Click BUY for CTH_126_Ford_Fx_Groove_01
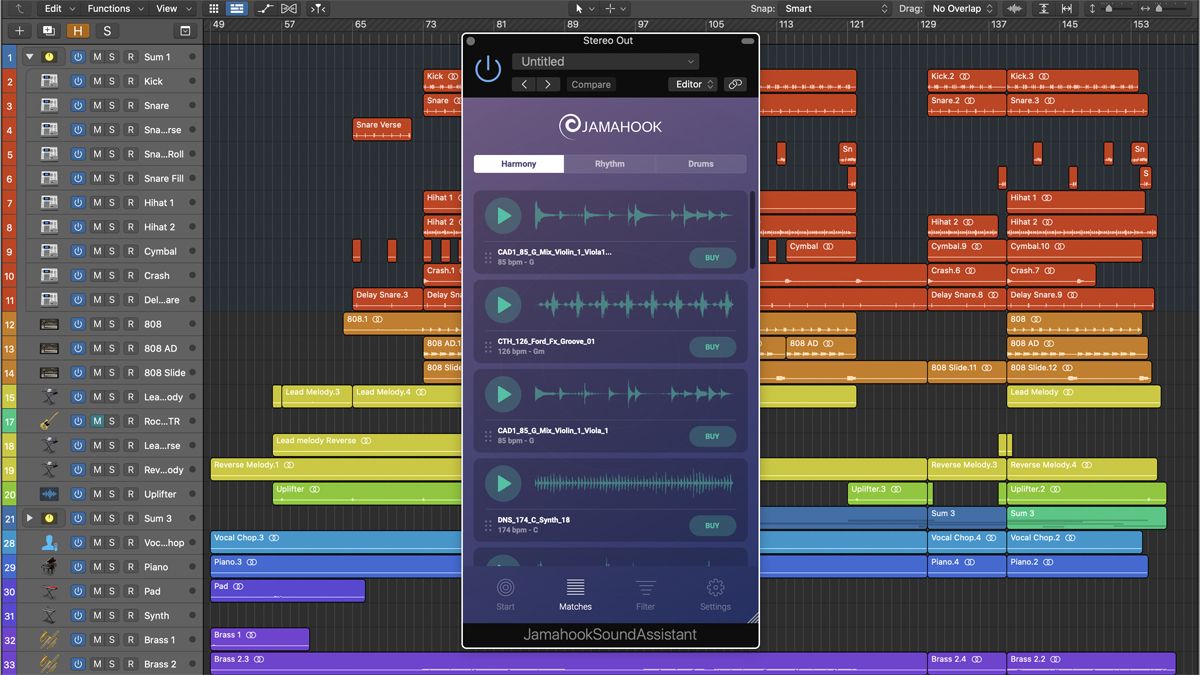The image size is (1200, 675). pos(712,347)
